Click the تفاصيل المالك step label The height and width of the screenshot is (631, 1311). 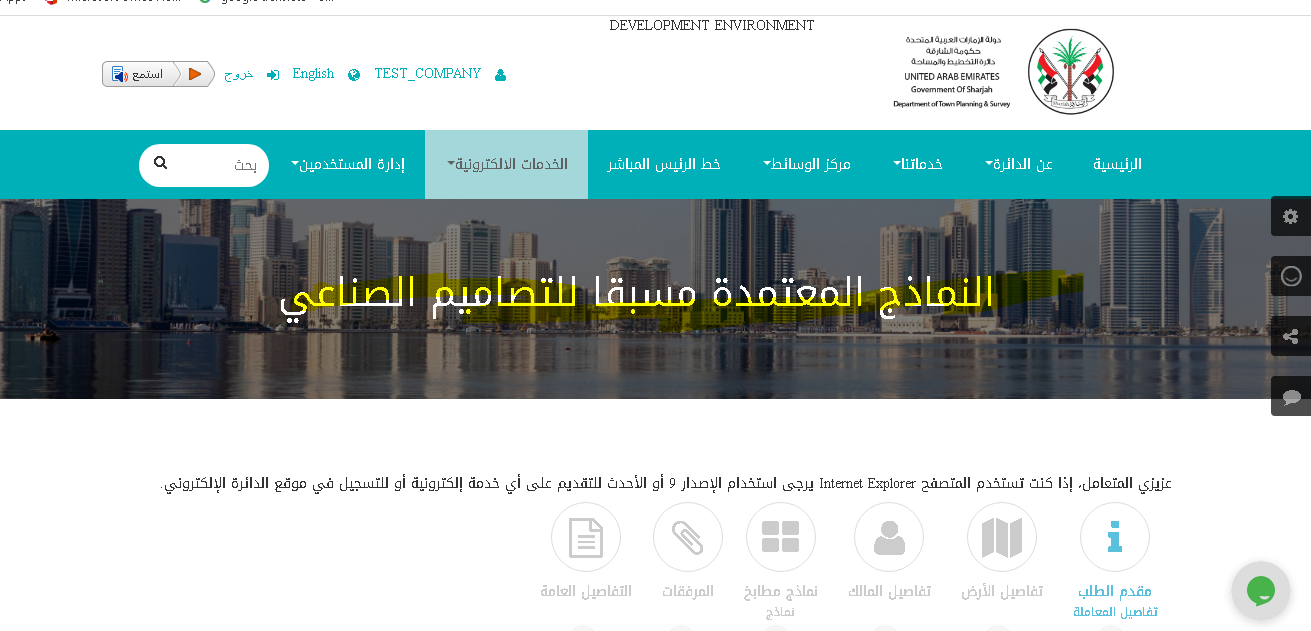(889, 591)
